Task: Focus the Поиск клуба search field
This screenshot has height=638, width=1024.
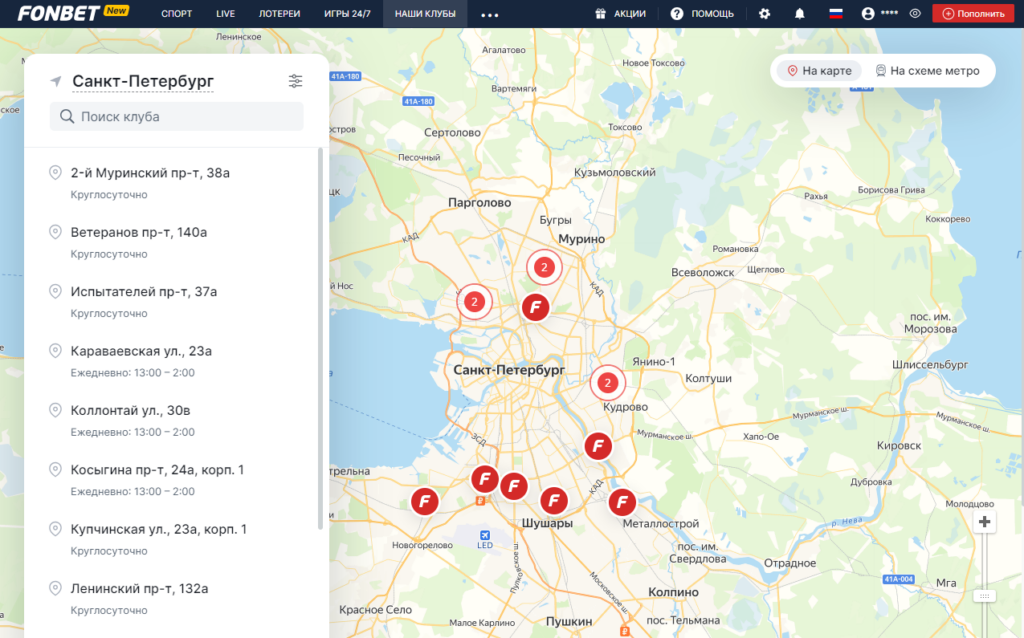Action: [176, 116]
